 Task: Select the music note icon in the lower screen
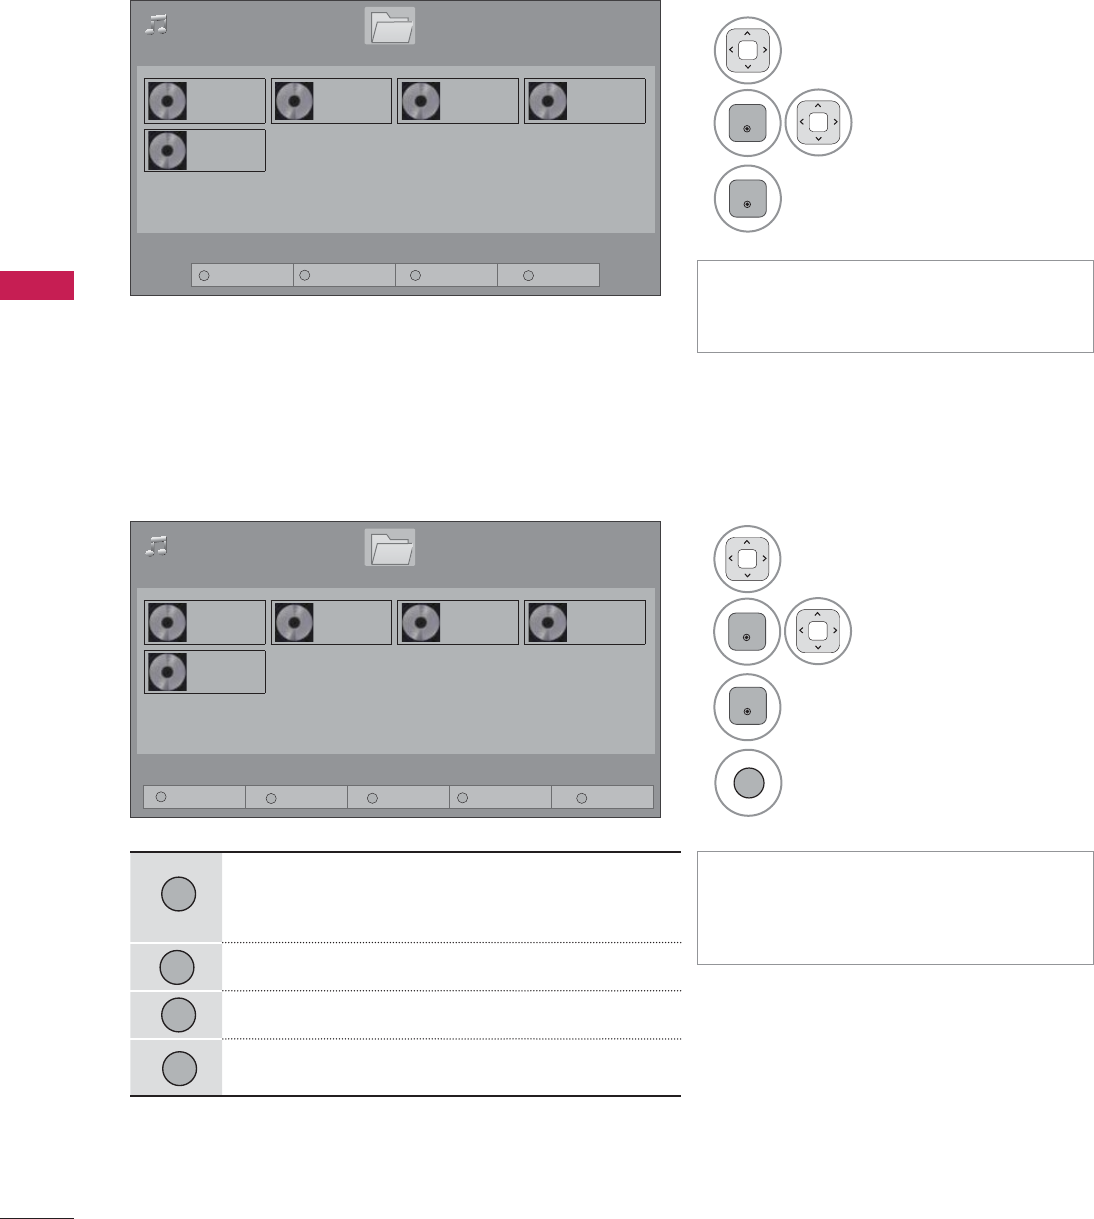[156, 545]
